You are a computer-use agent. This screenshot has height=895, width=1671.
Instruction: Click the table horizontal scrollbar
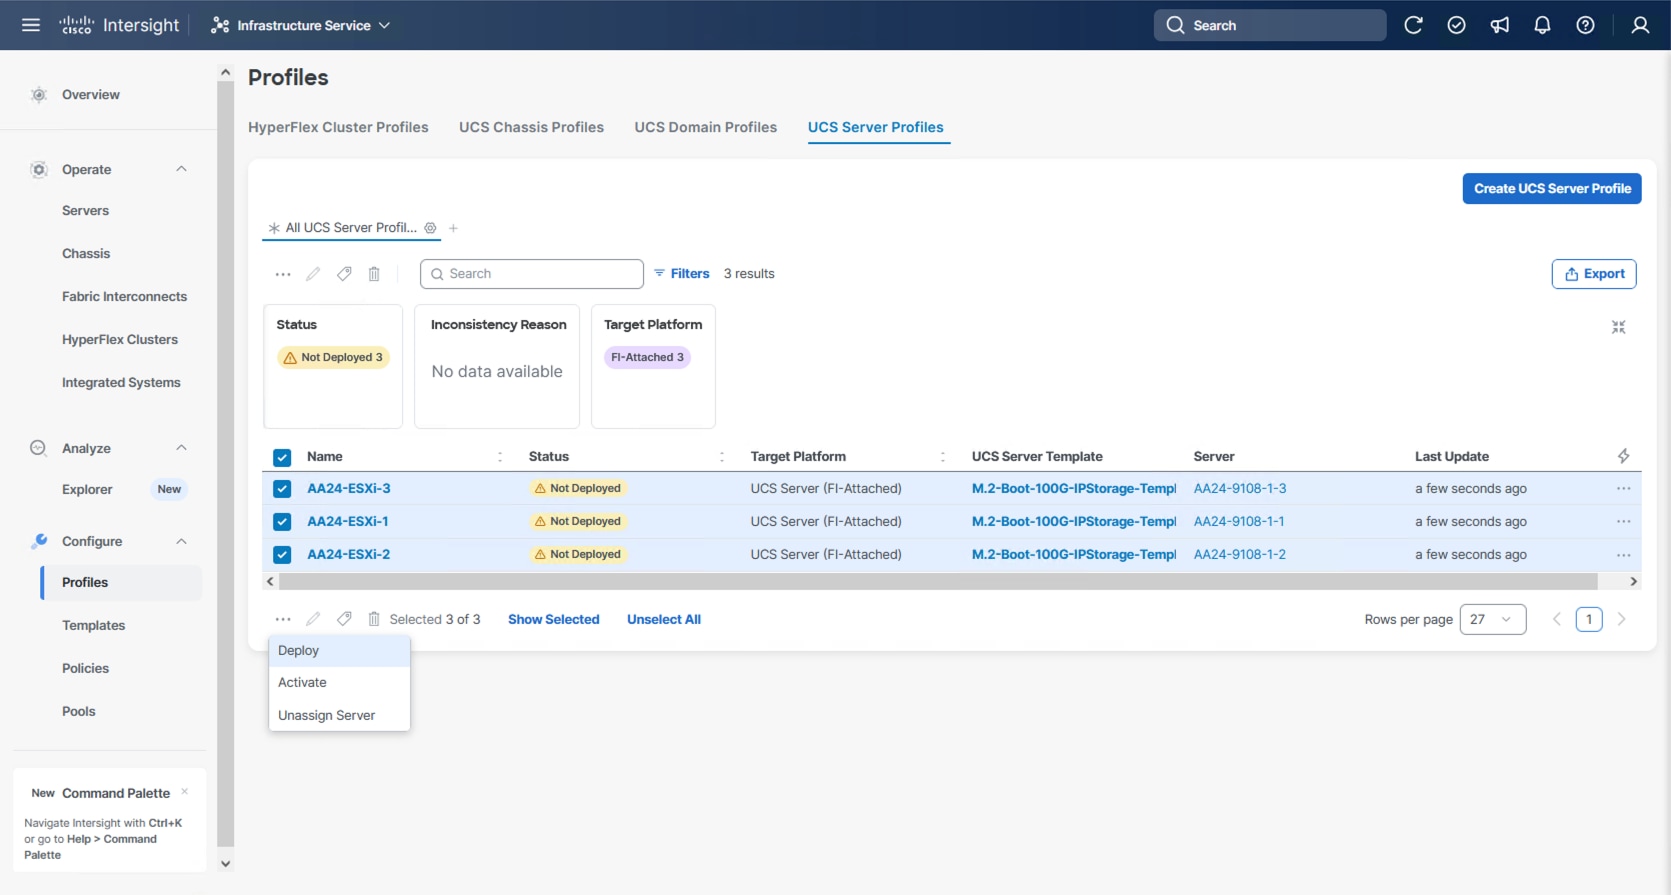point(938,581)
